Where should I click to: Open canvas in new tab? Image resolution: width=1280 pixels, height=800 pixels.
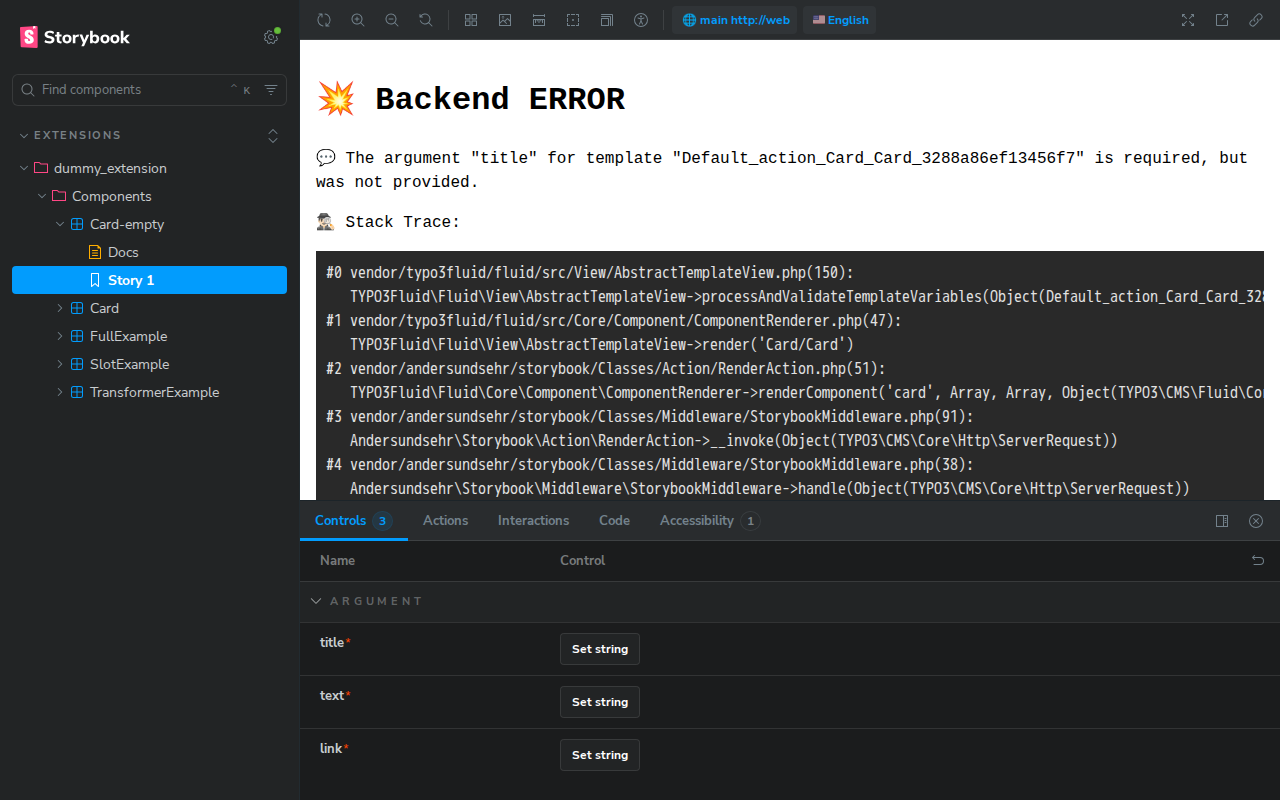1222,20
